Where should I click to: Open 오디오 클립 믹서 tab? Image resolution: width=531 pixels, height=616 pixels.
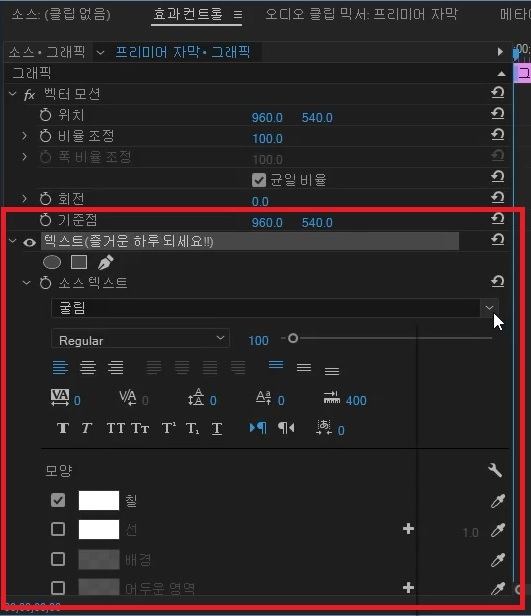point(361,14)
